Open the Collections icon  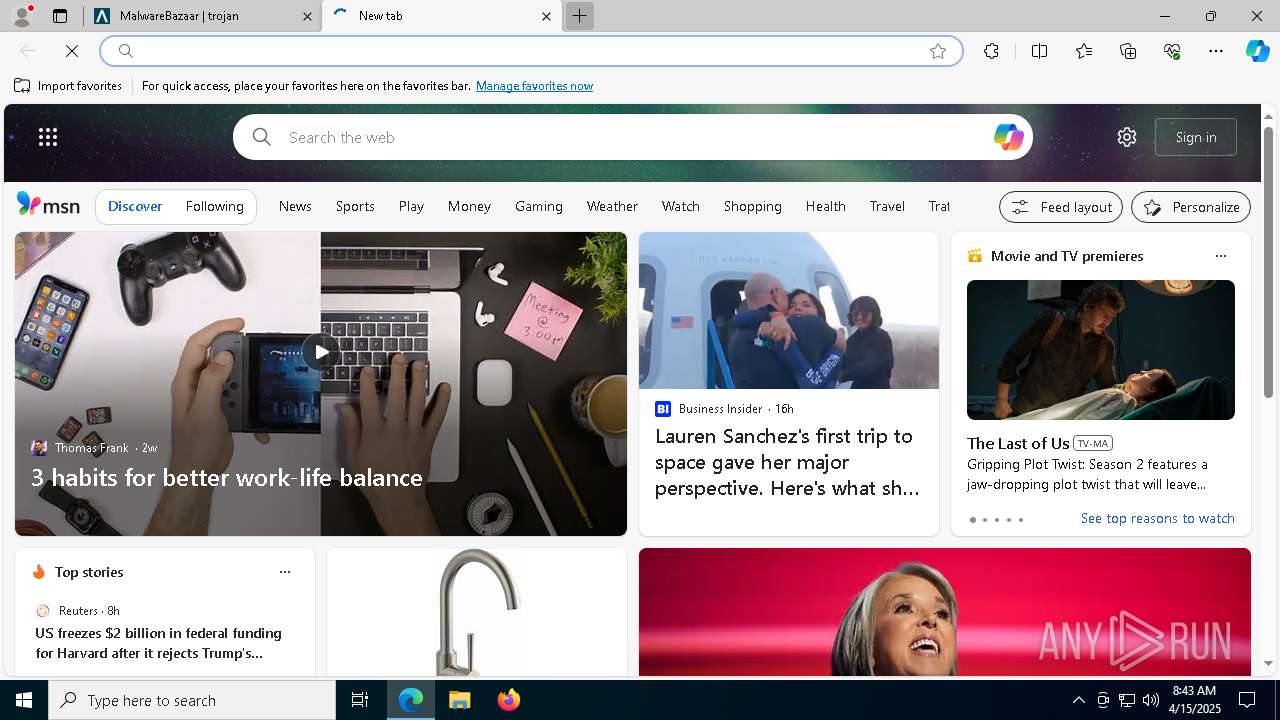1128,51
